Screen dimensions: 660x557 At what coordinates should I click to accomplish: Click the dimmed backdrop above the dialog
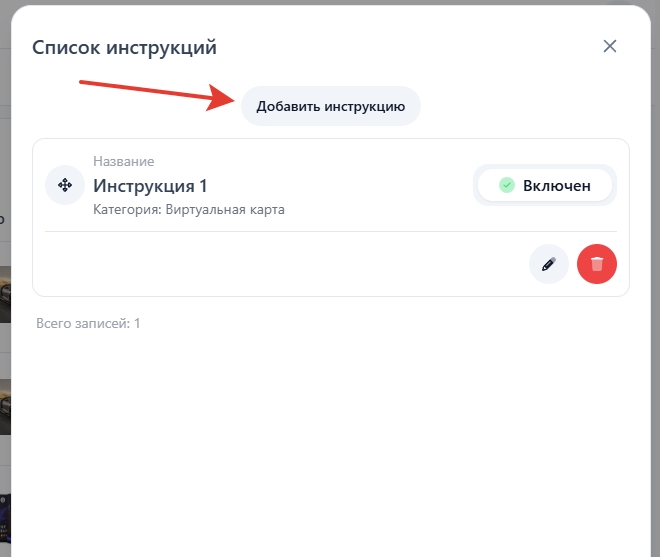click(330, 2)
